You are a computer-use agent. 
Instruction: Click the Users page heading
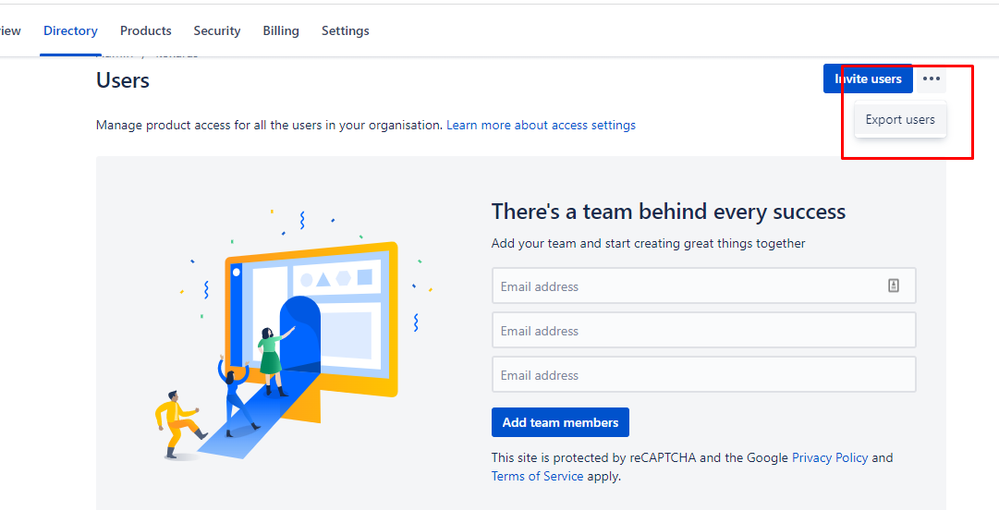click(x=123, y=80)
